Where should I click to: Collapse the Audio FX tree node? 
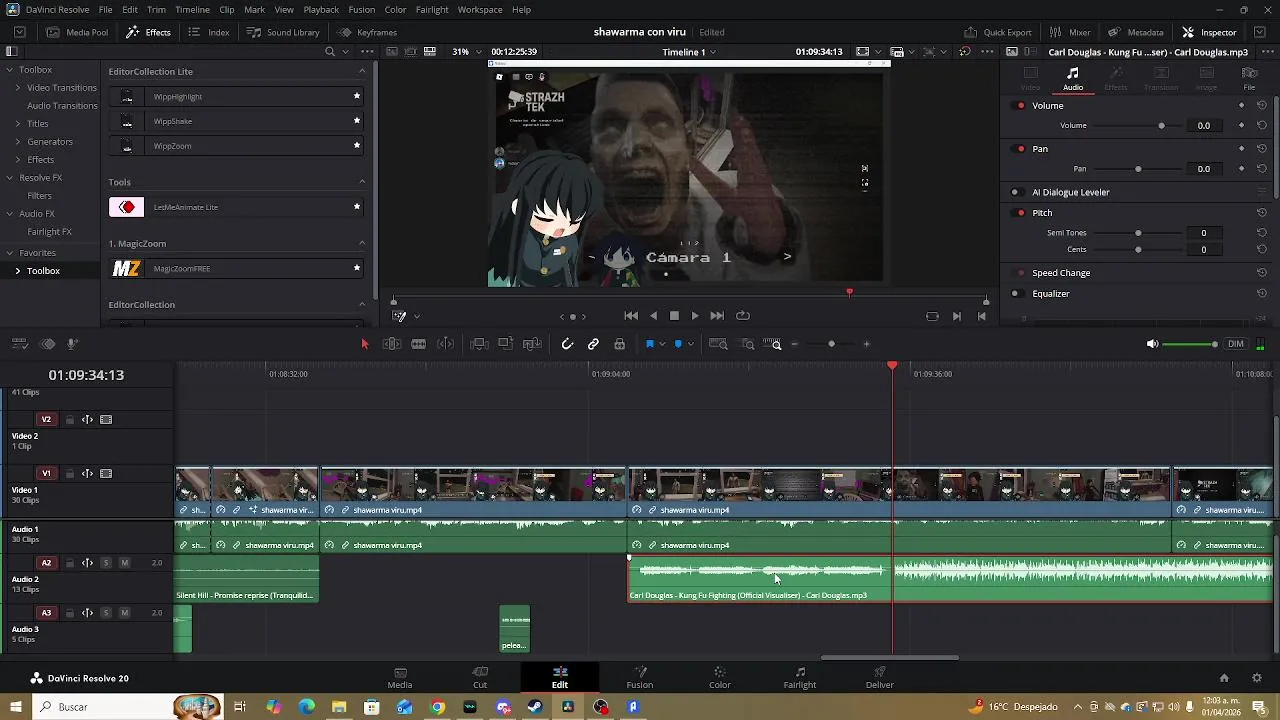pos(10,214)
